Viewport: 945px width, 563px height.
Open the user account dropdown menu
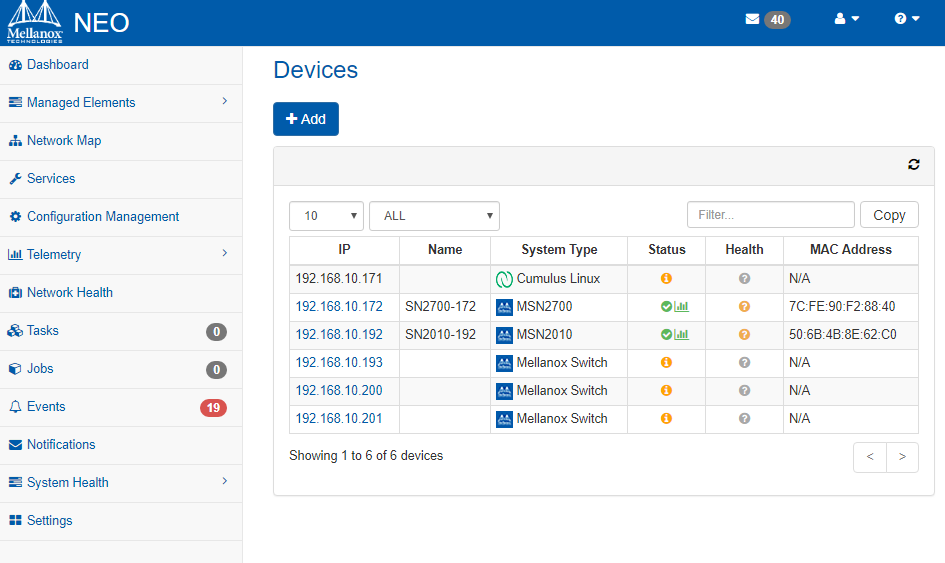coord(846,19)
